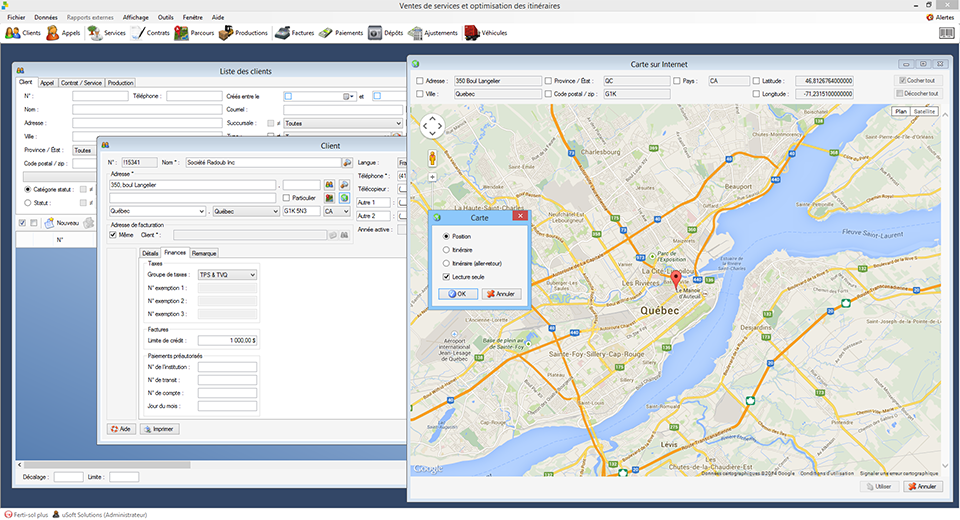Open the Clients module in toolbar
This screenshot has height=520, width=960.
point(23,33)
